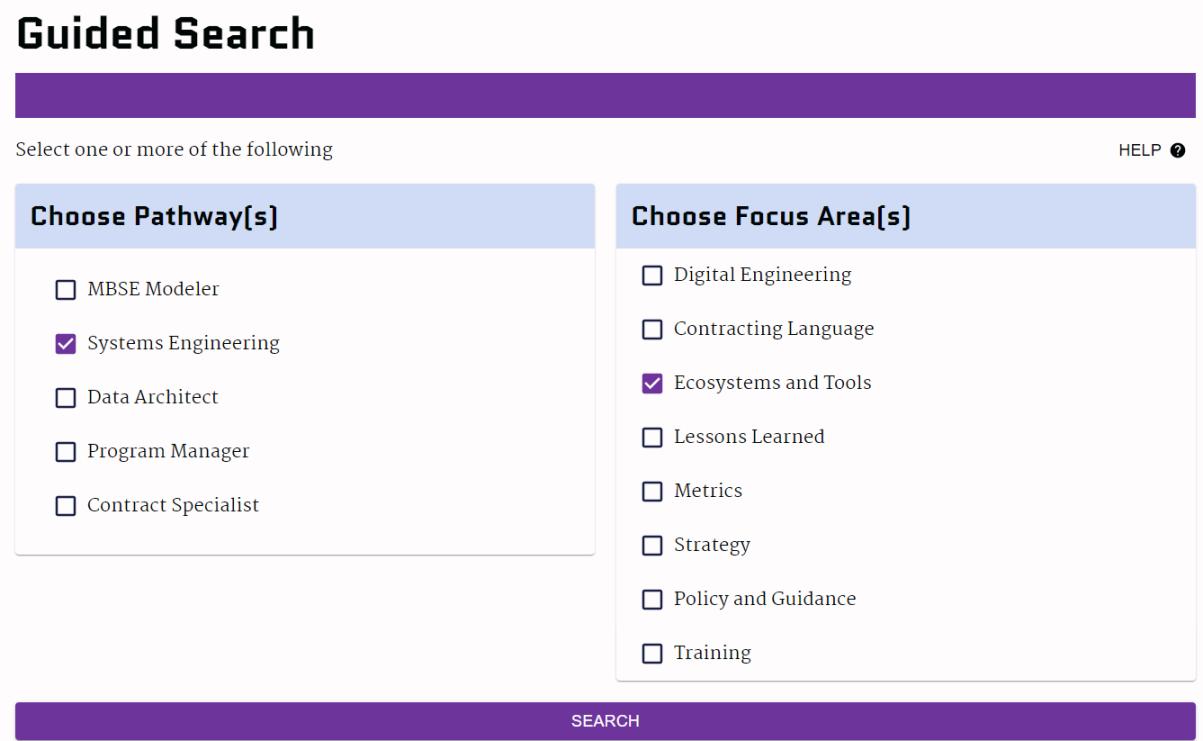
Task: Select the Strategy checkbox
Action: coord(652,545)
